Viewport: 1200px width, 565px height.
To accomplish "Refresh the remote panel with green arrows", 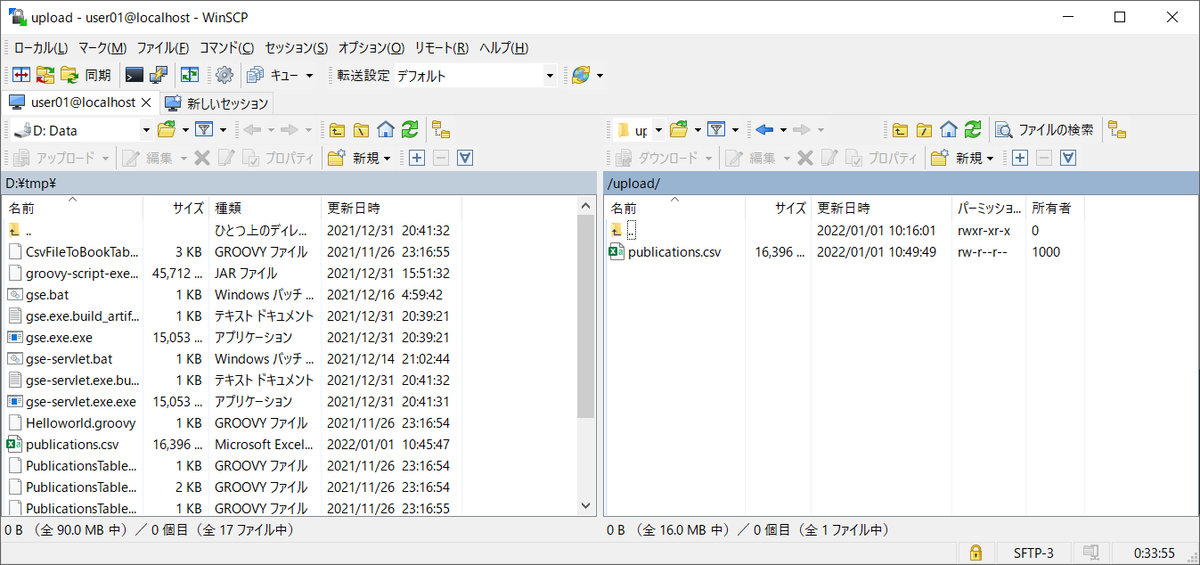I will tap(973, 129).
